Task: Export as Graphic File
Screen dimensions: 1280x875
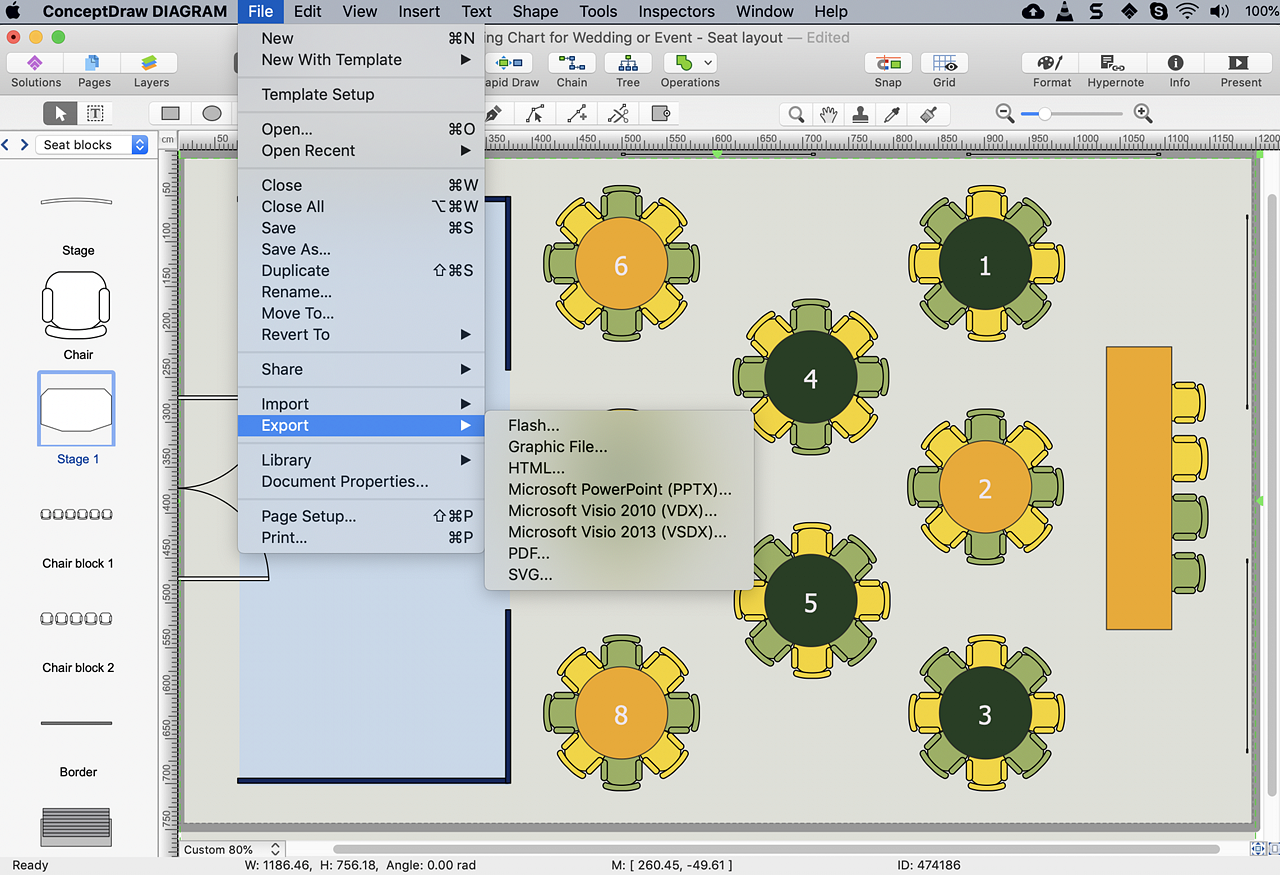Action: tap(619, 447)
